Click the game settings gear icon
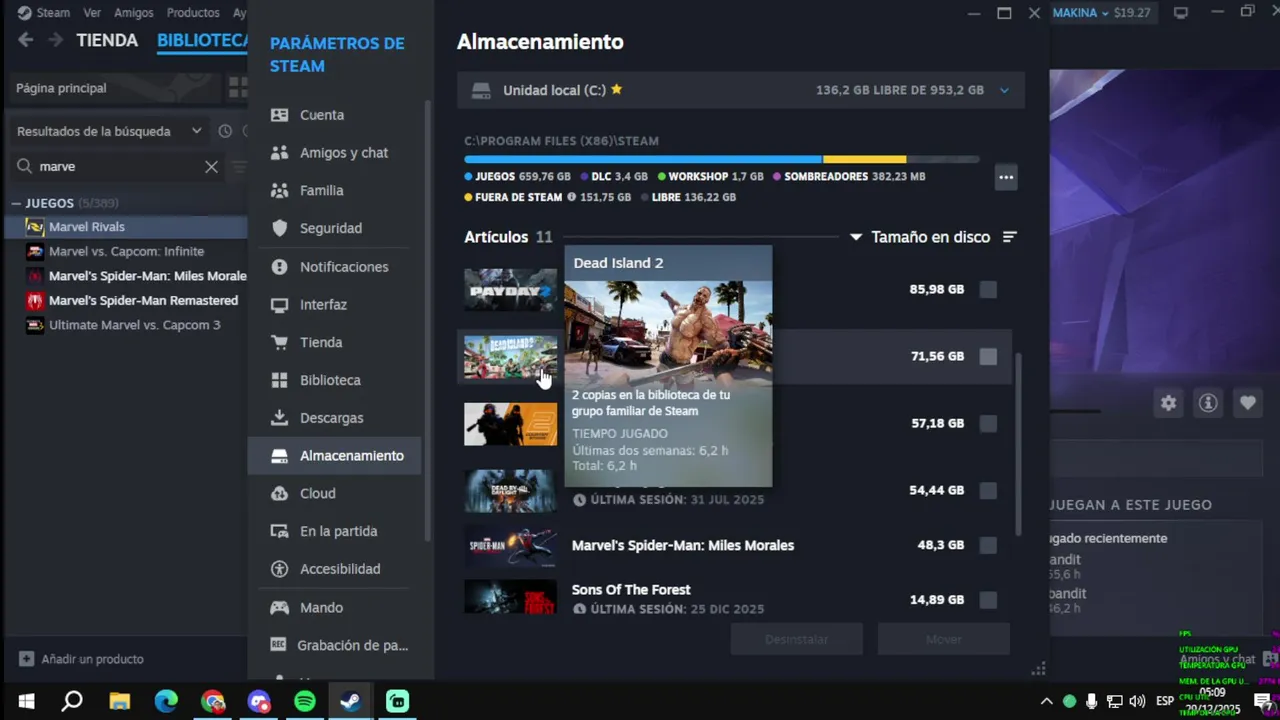Viewport: 1280px width, 720px height. point(1168,403)
